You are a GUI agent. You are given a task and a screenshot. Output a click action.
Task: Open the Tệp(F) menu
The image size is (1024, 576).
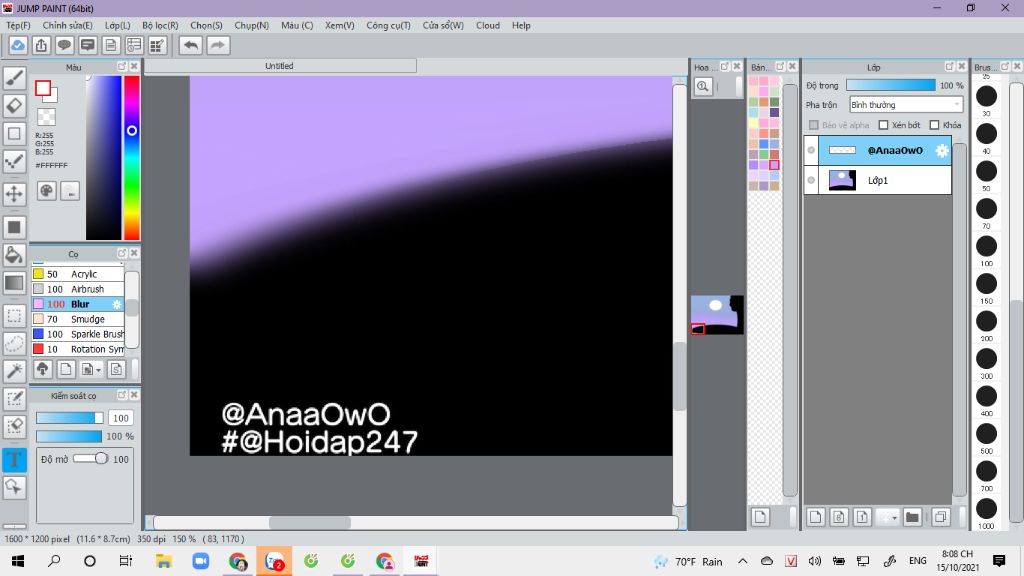(18, 25)
